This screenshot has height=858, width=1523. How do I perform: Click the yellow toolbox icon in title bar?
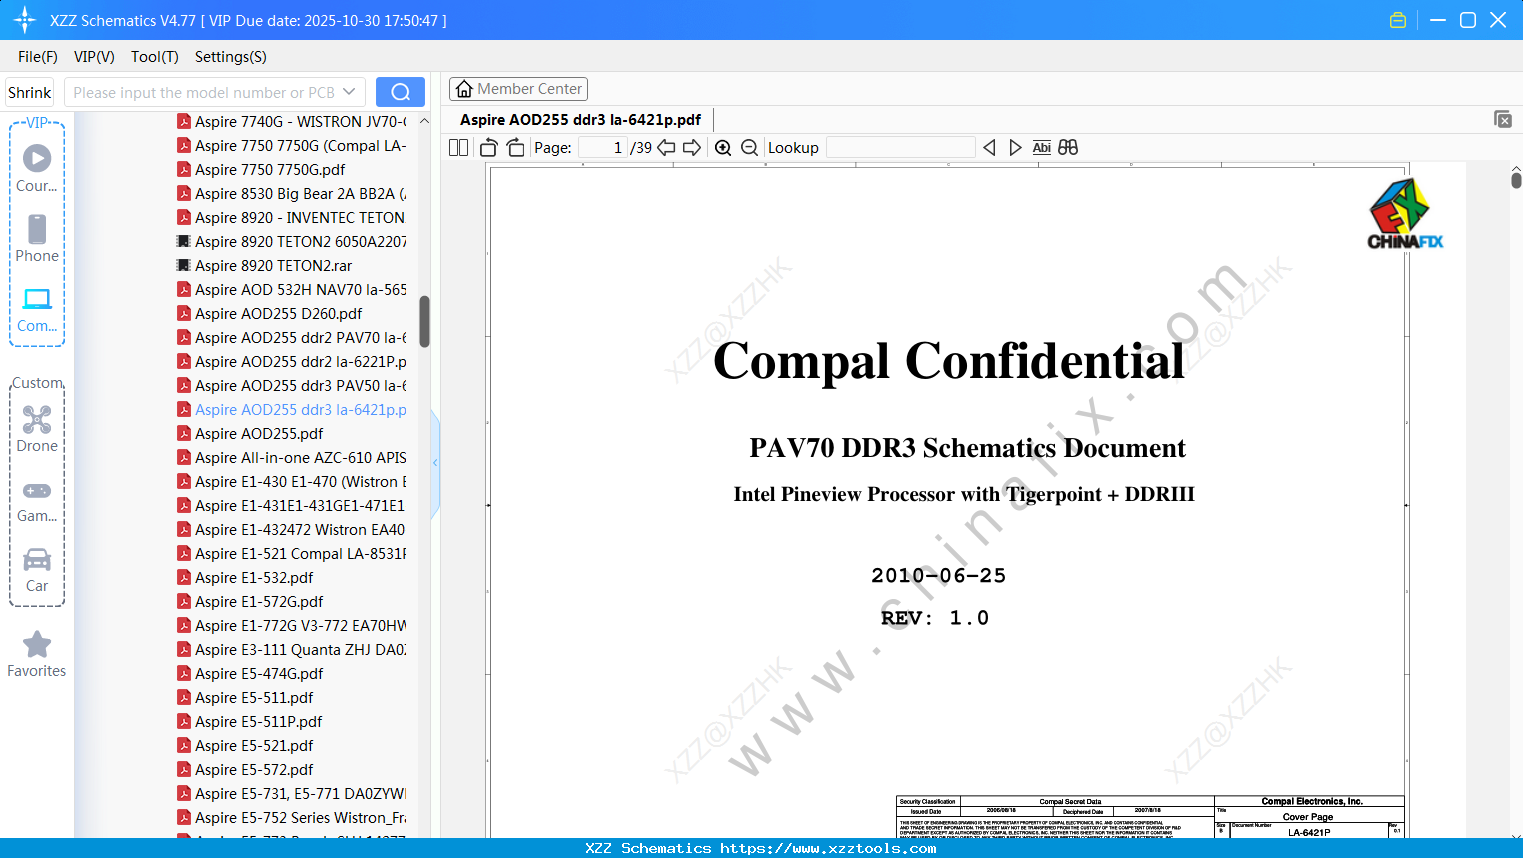tap(1398, 20)
